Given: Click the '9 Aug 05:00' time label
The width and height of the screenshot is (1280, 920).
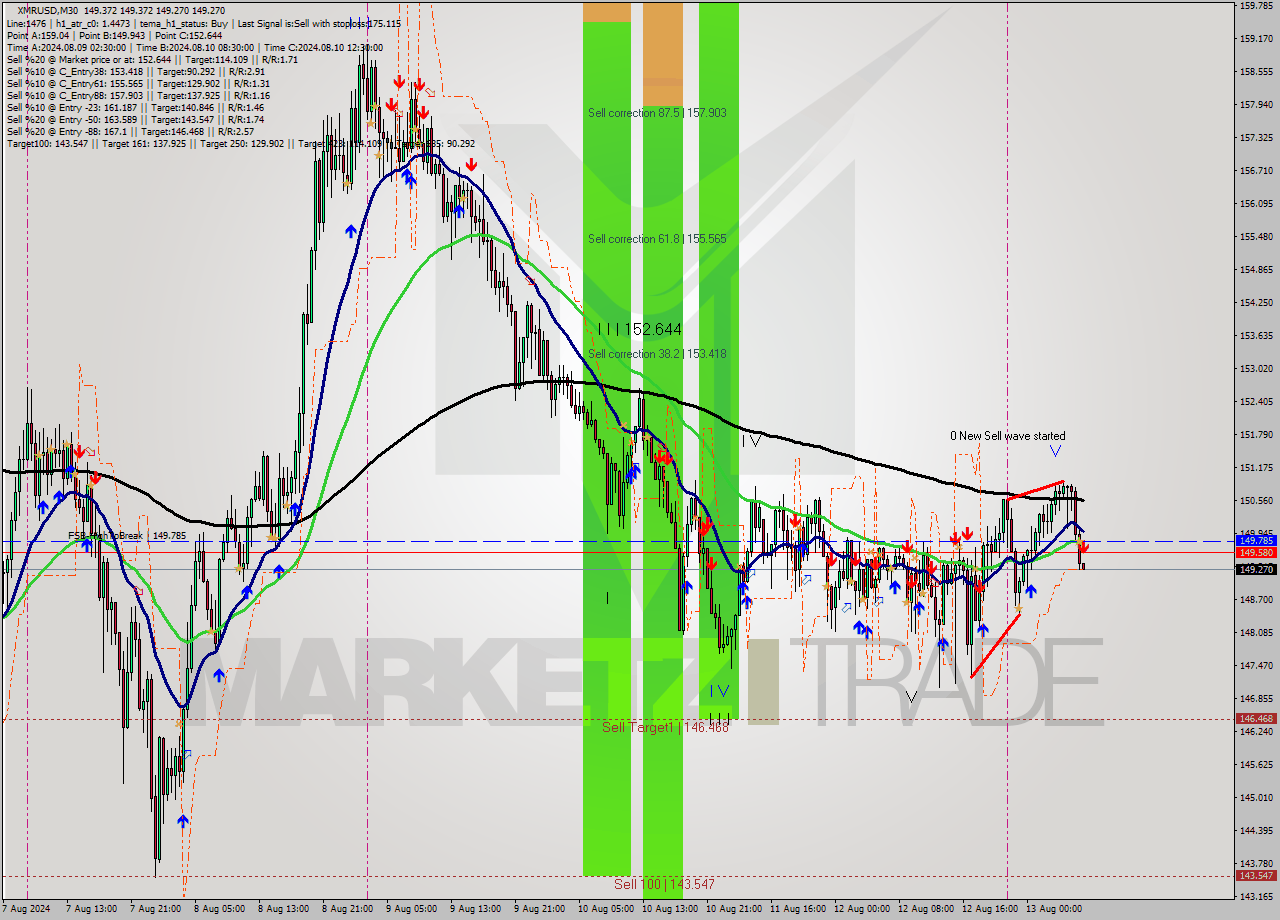Looking at the screenshot, I should coord(411,909).
